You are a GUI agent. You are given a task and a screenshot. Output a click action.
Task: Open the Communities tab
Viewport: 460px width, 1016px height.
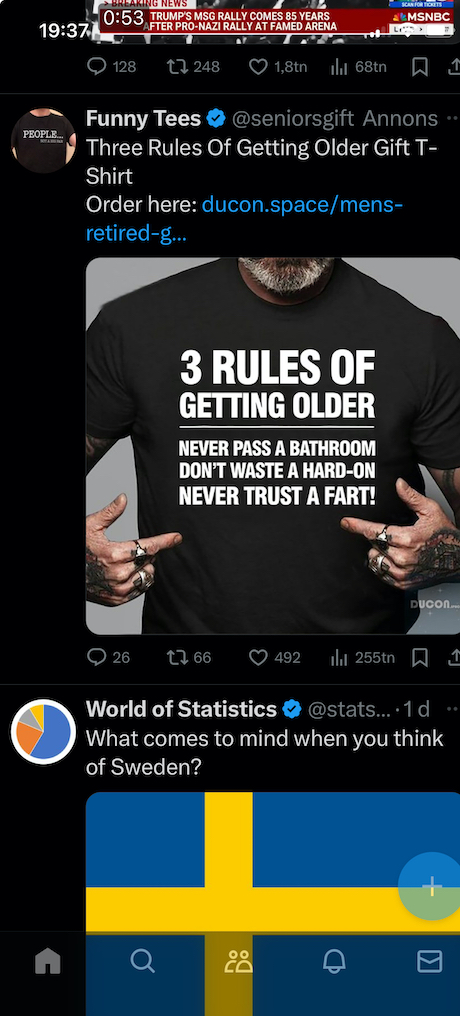point(238,961)
